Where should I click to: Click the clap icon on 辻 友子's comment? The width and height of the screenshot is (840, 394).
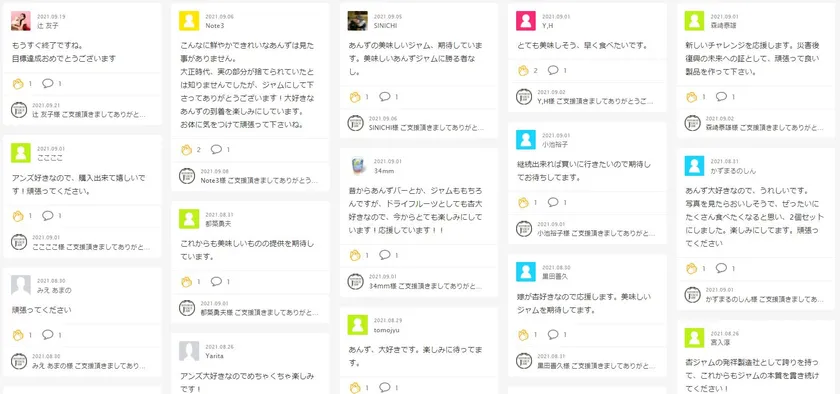(x=18, y=84)
